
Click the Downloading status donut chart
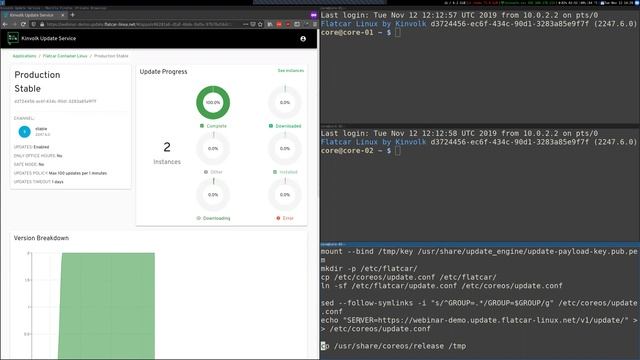click(x=213, y=195)
